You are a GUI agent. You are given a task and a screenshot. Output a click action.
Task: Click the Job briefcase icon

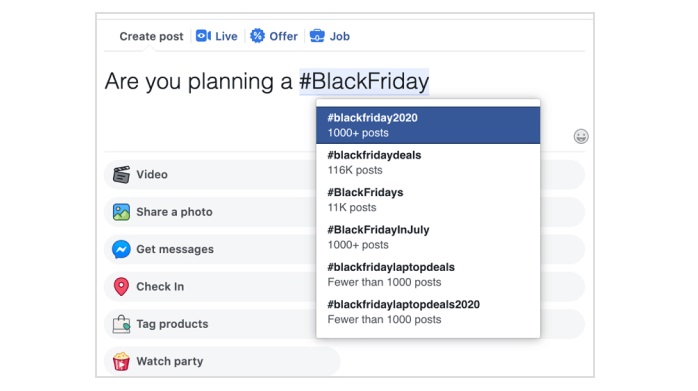click(x=317, y=36)
